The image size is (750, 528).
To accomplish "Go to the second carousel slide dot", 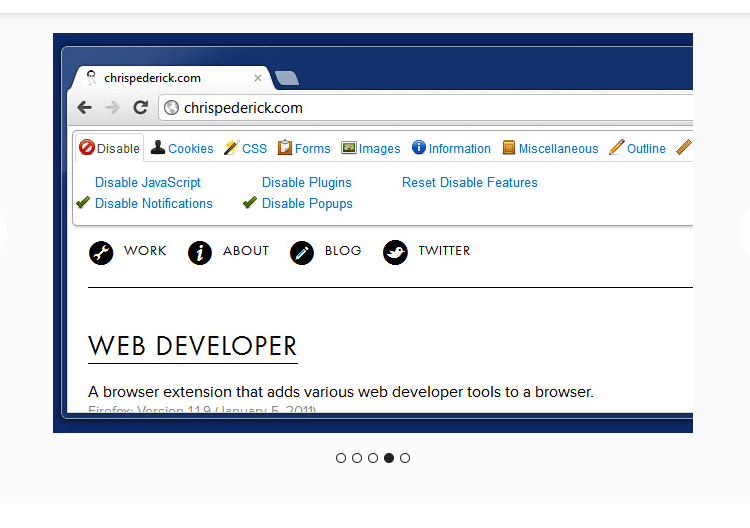I will point(357,458).
